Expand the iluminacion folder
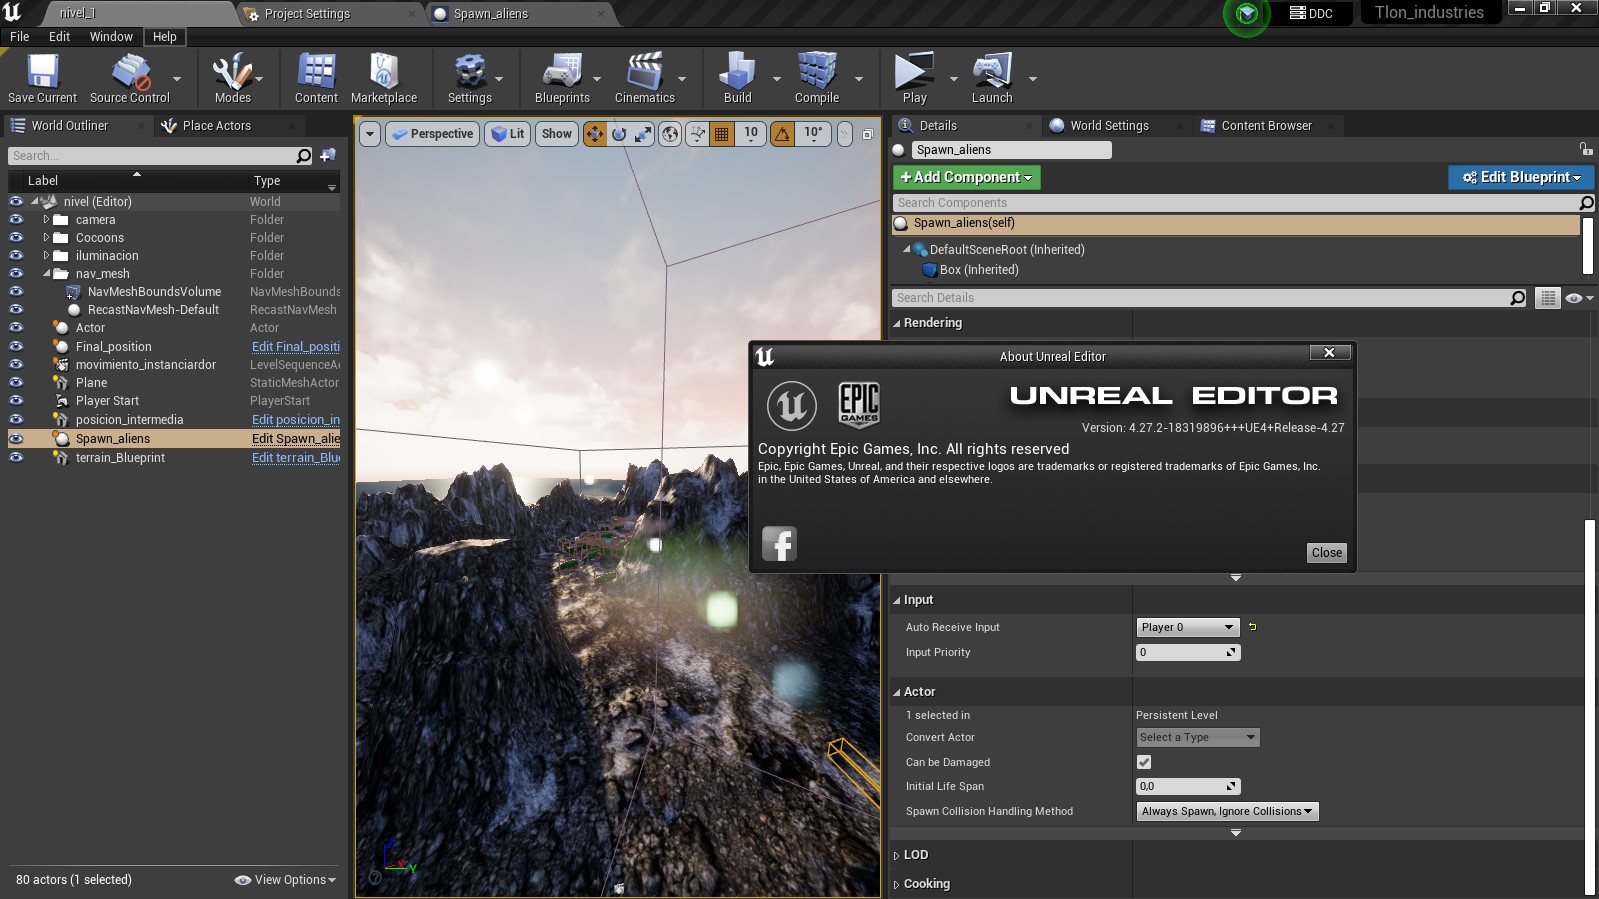Viewport: 1599px width, 899px height. tap(46, 256)
